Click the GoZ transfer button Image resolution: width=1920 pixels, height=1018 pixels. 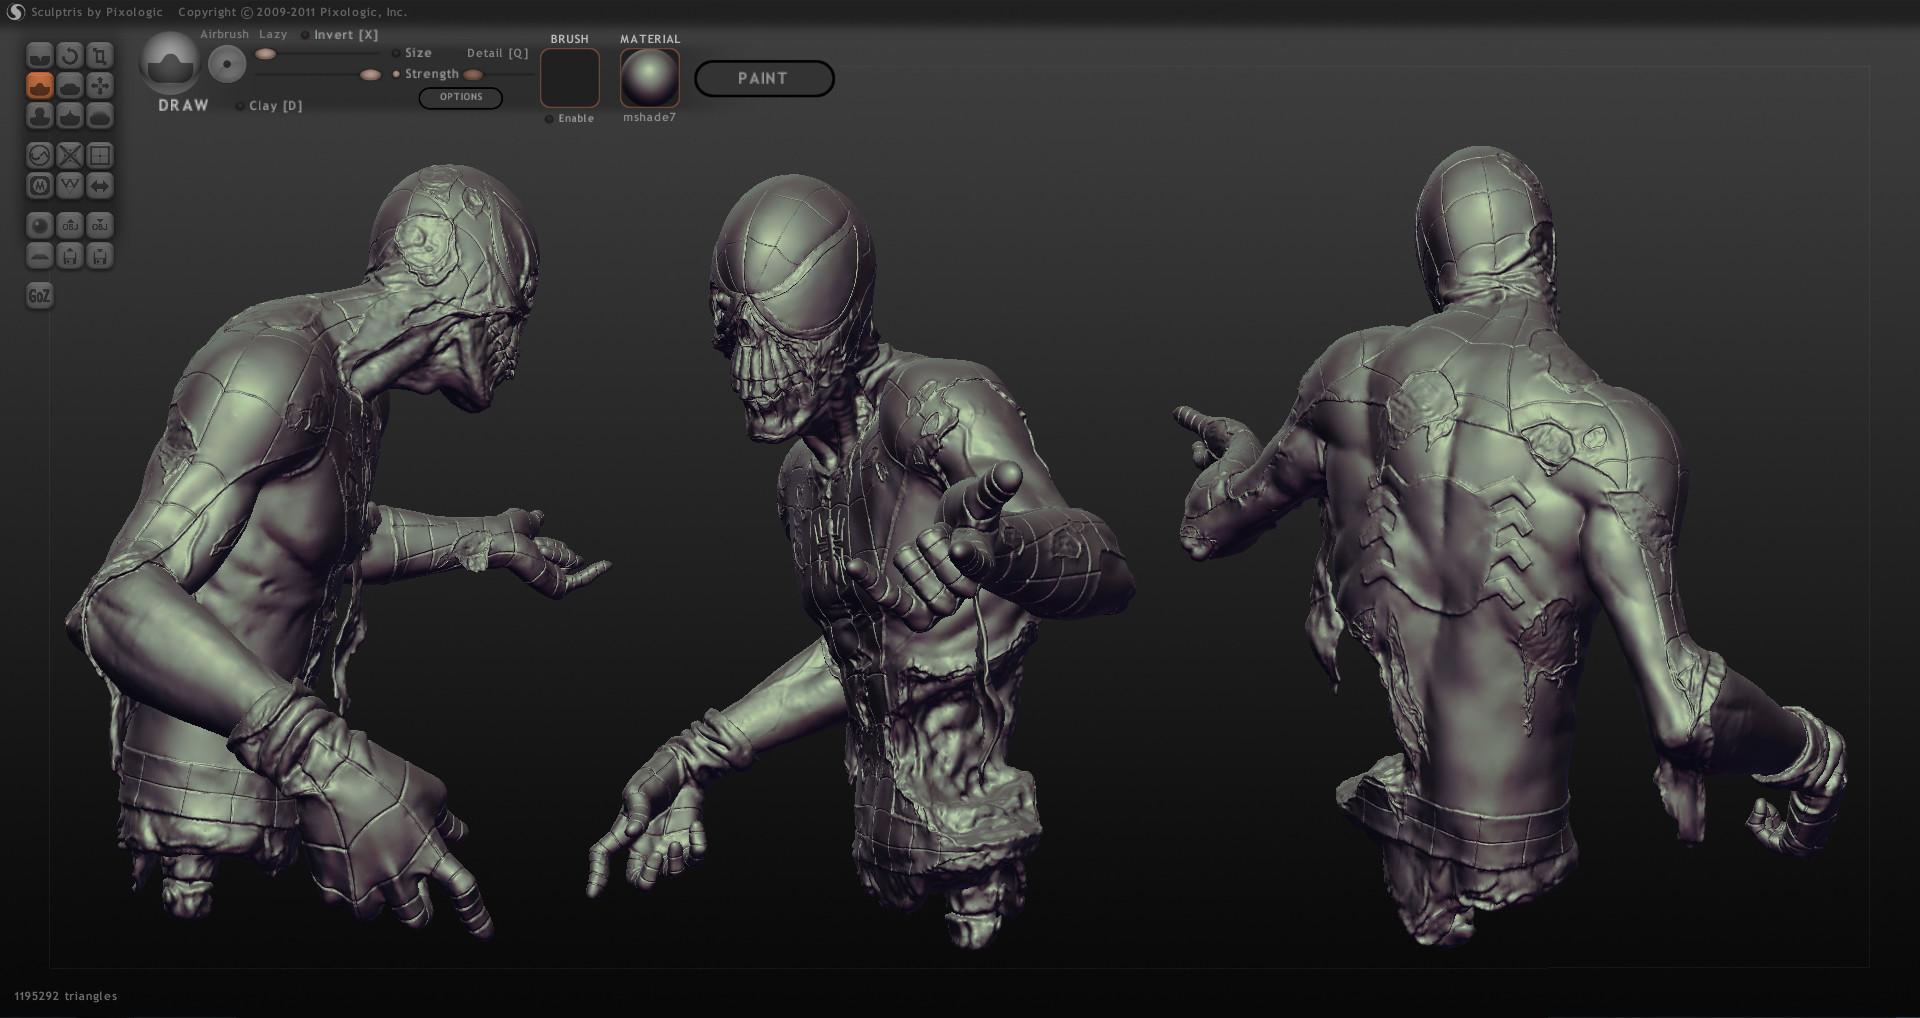click(x=39, y=296)
